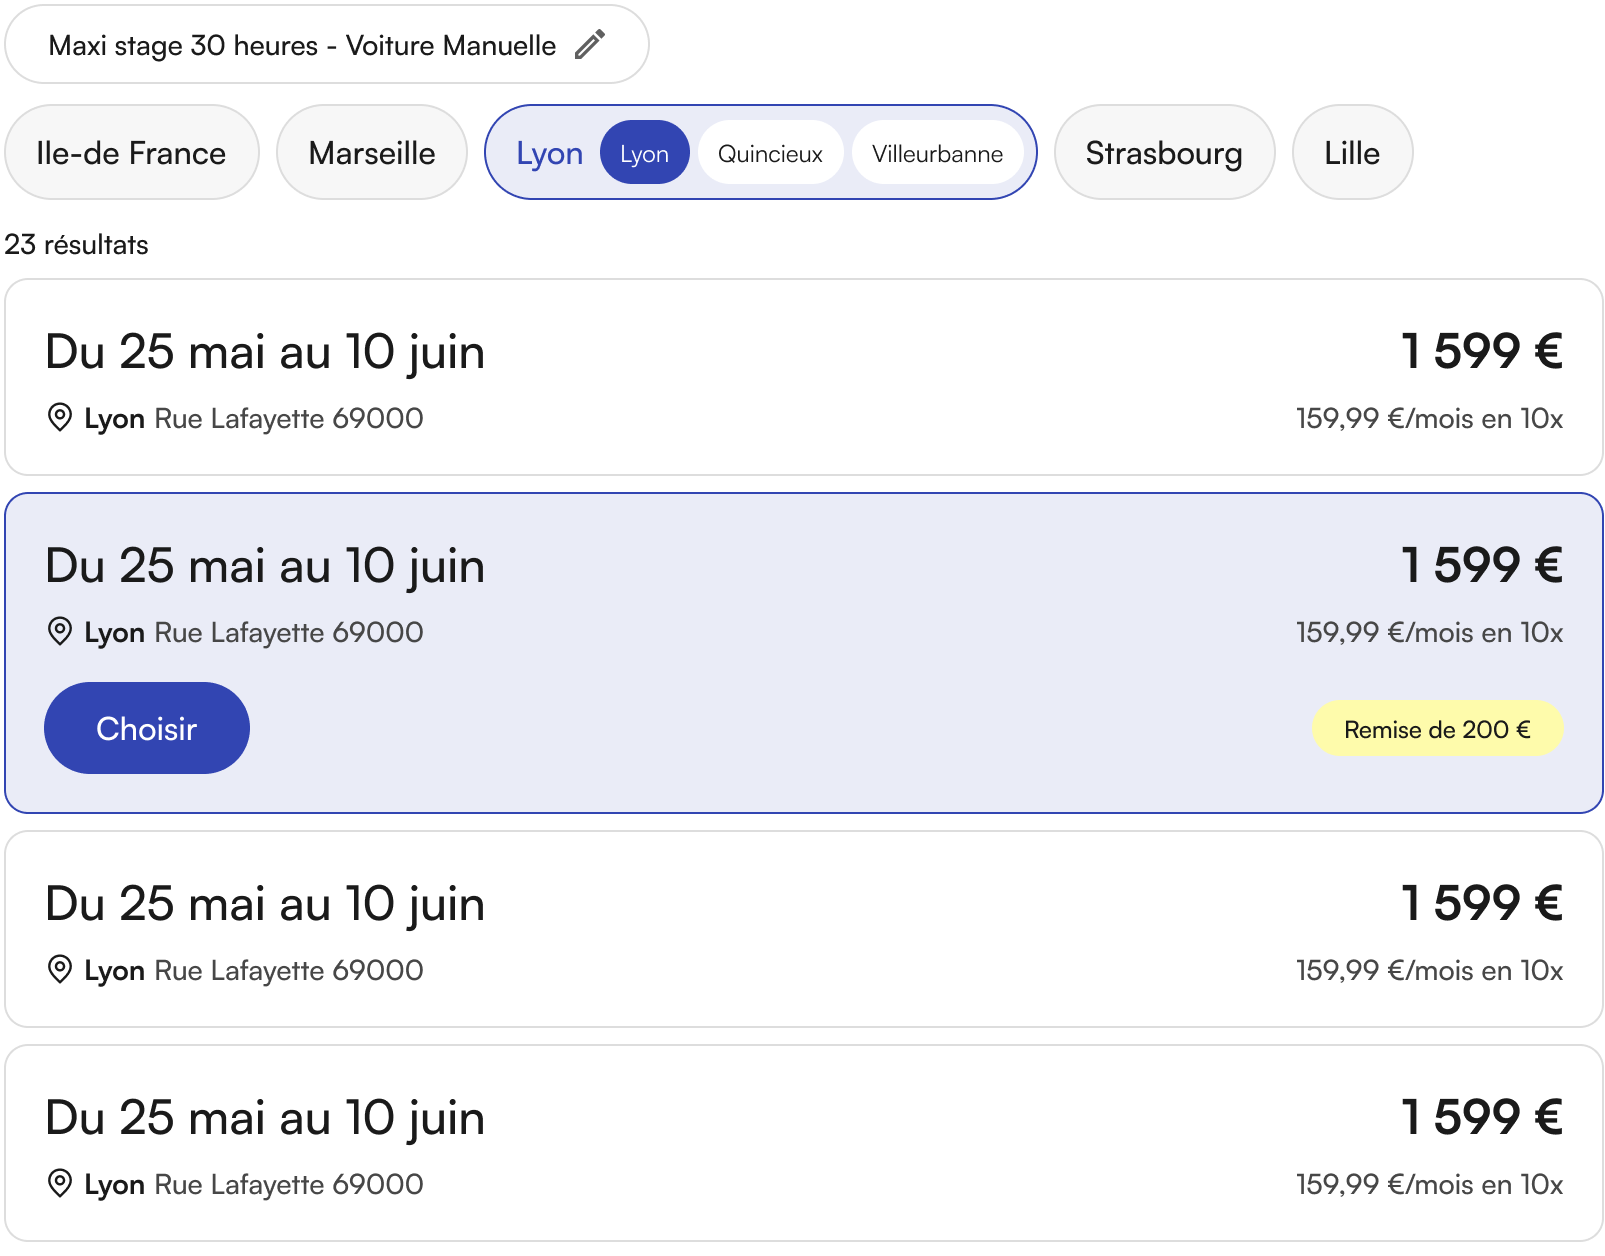
Task: Click the Choisir button
Action: (147, 728)
